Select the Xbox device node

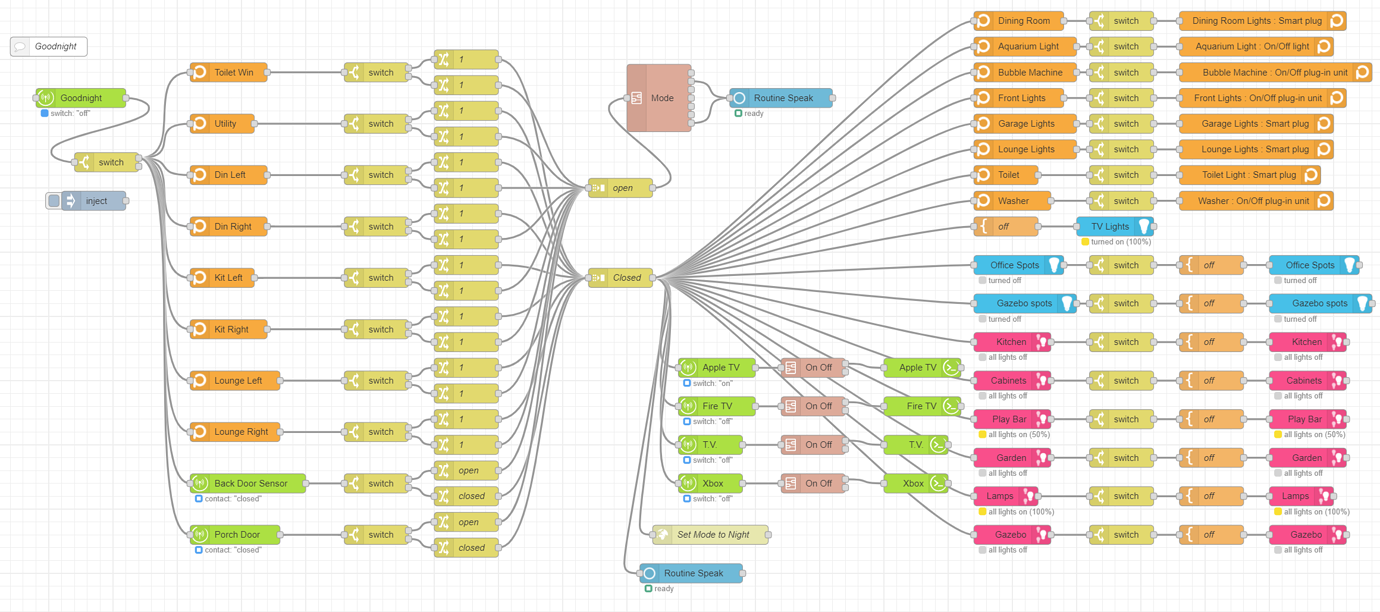pos(712,482)
